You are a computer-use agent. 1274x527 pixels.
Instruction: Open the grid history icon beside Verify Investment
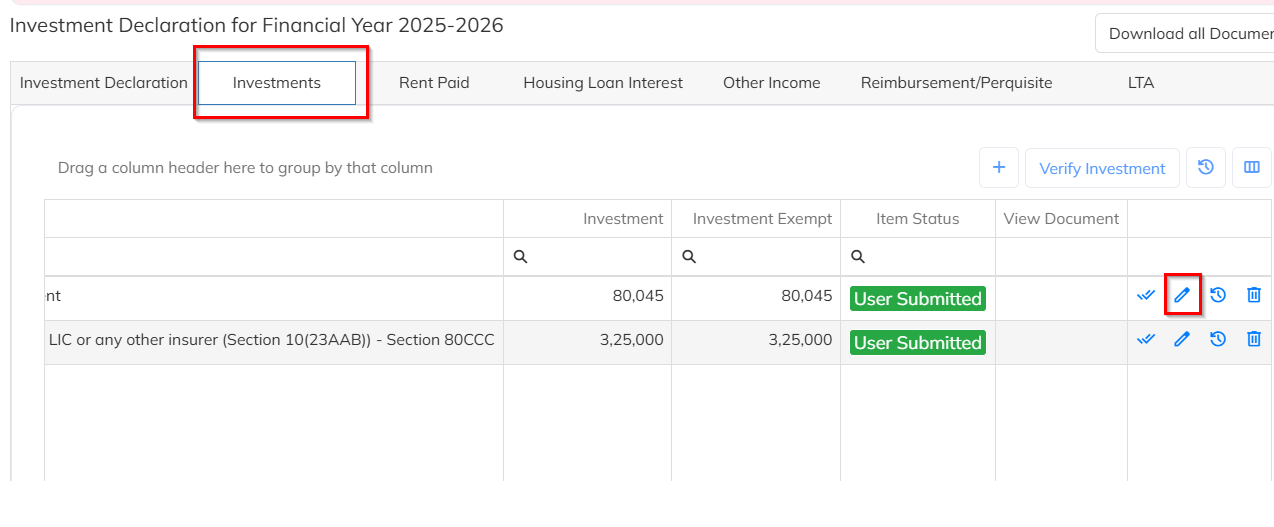click(x=1206, y=168)
